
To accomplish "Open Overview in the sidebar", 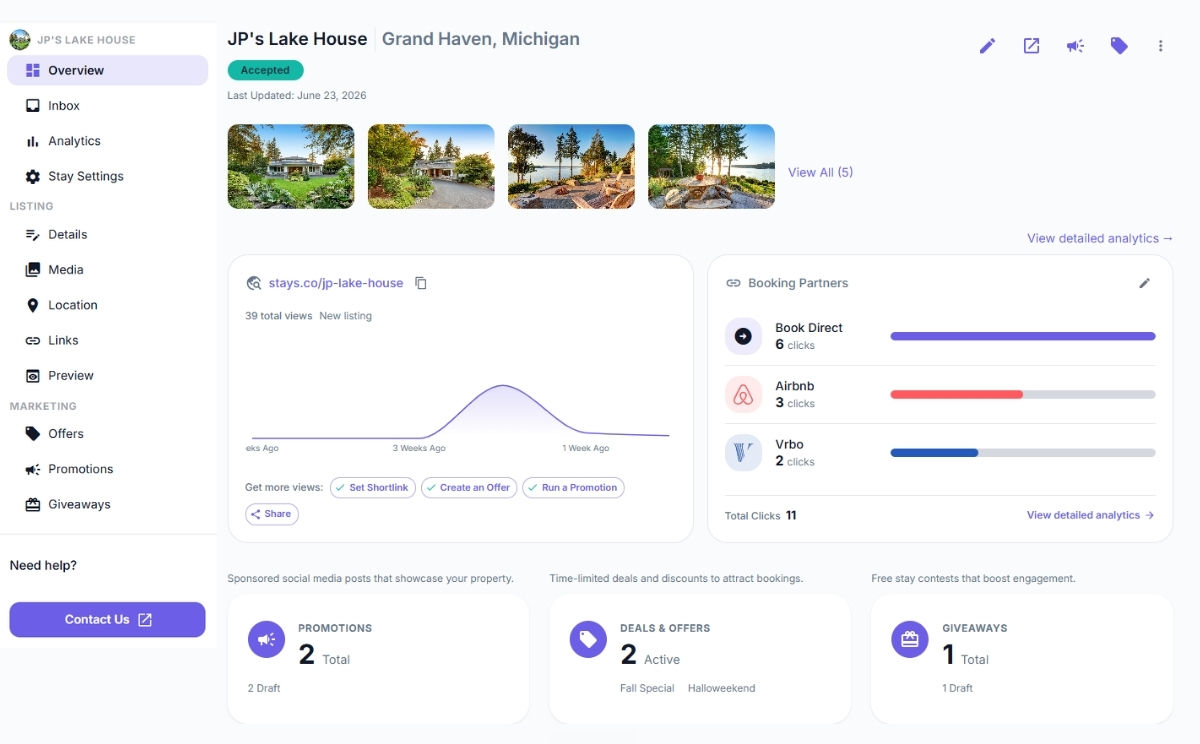I will [107, 70].
